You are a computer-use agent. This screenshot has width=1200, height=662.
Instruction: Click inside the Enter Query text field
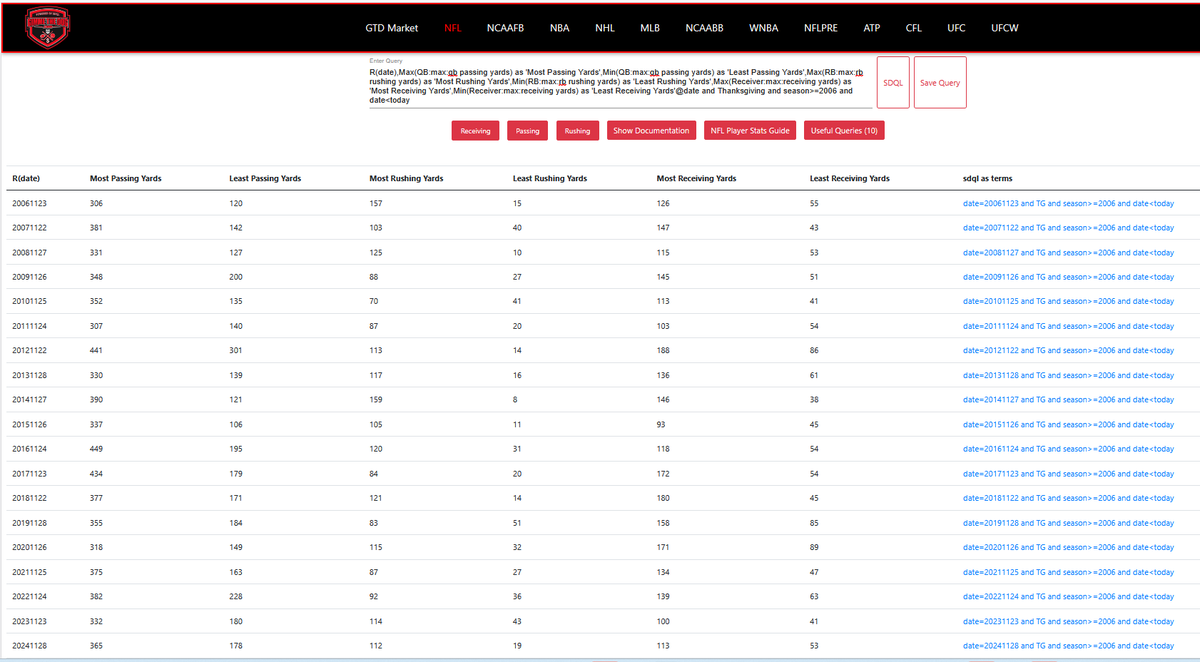tap(620, 86)
